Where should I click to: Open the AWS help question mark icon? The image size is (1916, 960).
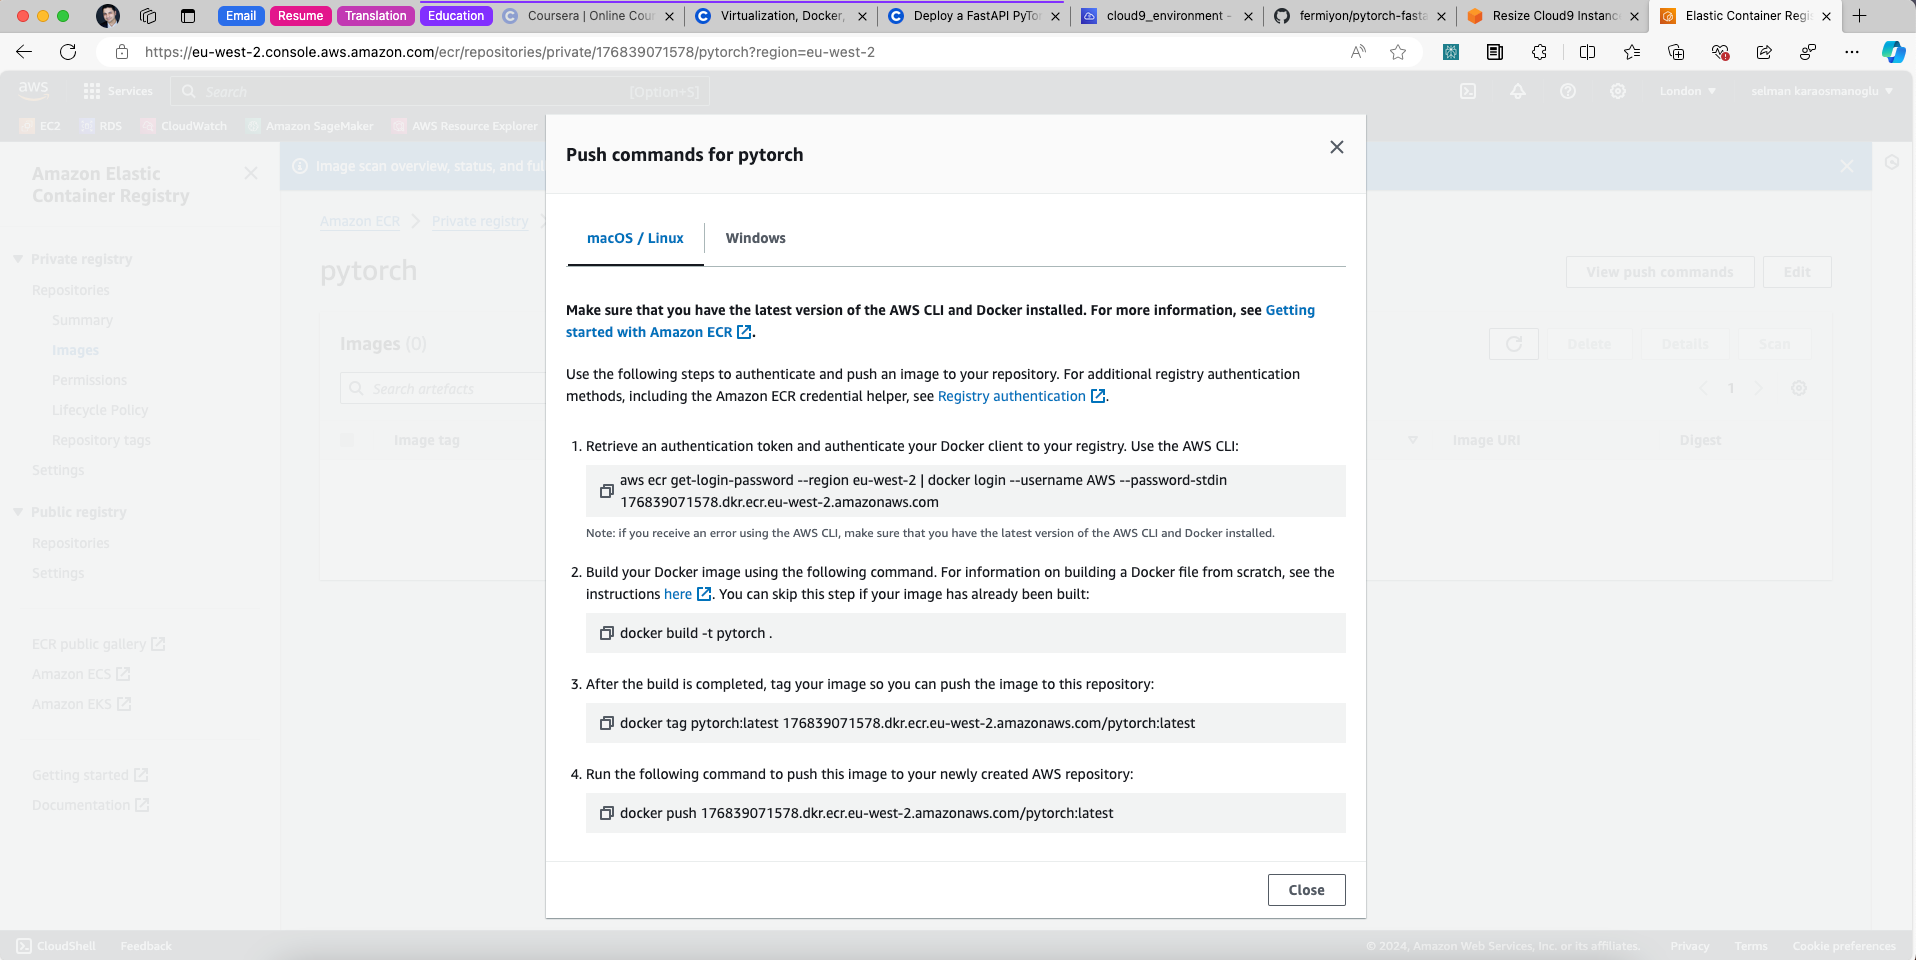click(1568, 91)
